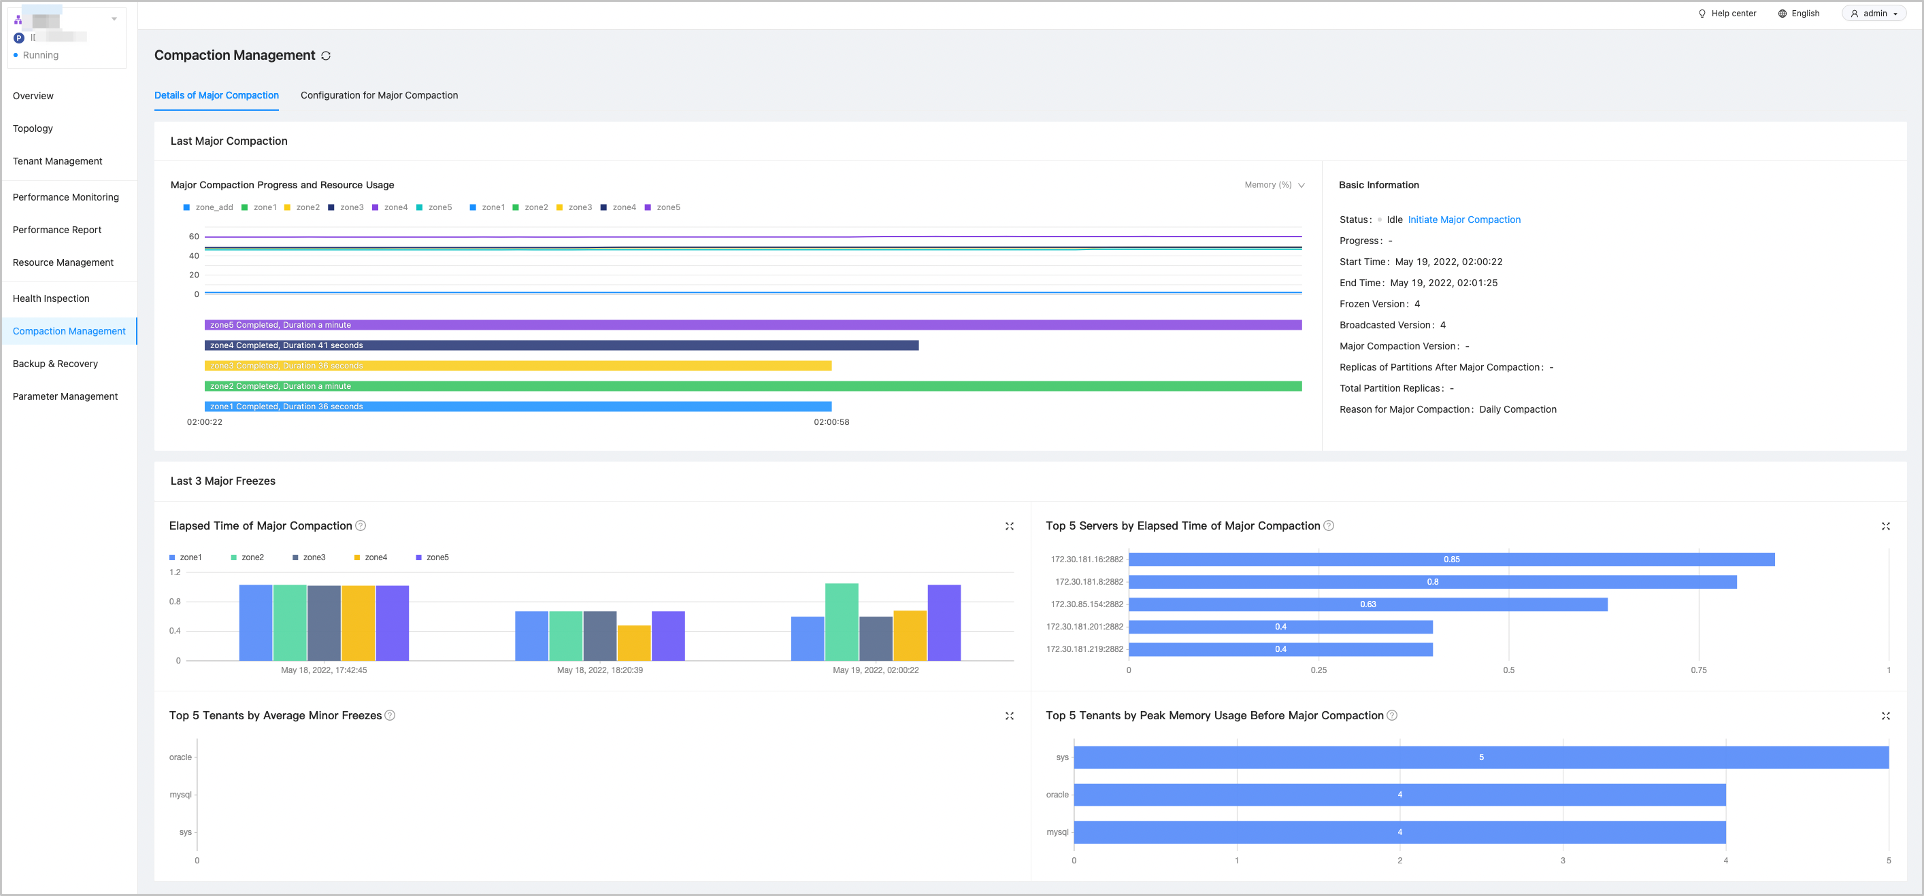Click the bar for server 172.30.181.201:2882
The image size is (1924, 896).
pyautogui.click(x=1281, y=627)
